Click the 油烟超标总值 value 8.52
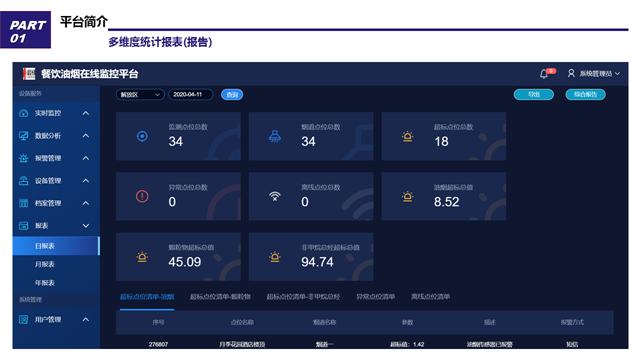Screen dimensions: 640x360 click(x=447, y=202)
